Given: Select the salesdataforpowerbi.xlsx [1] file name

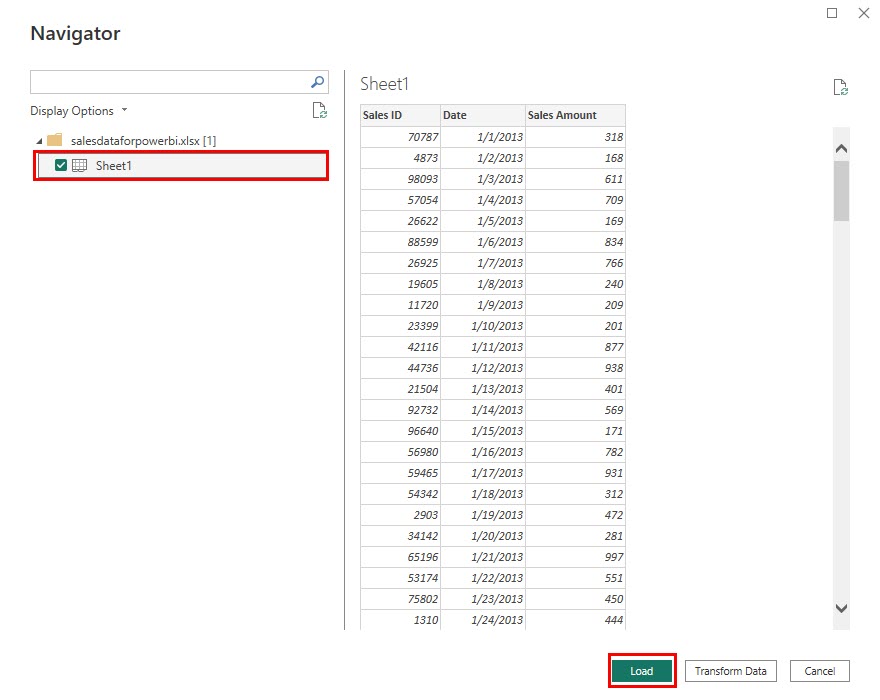Looking at the screenshot, I should tap(143, 140).
